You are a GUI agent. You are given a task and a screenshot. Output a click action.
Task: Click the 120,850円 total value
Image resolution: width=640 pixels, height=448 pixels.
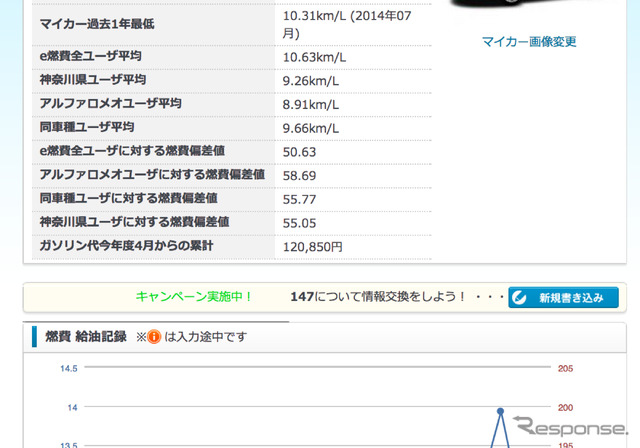pyautogui.click(x=312, y=247)
